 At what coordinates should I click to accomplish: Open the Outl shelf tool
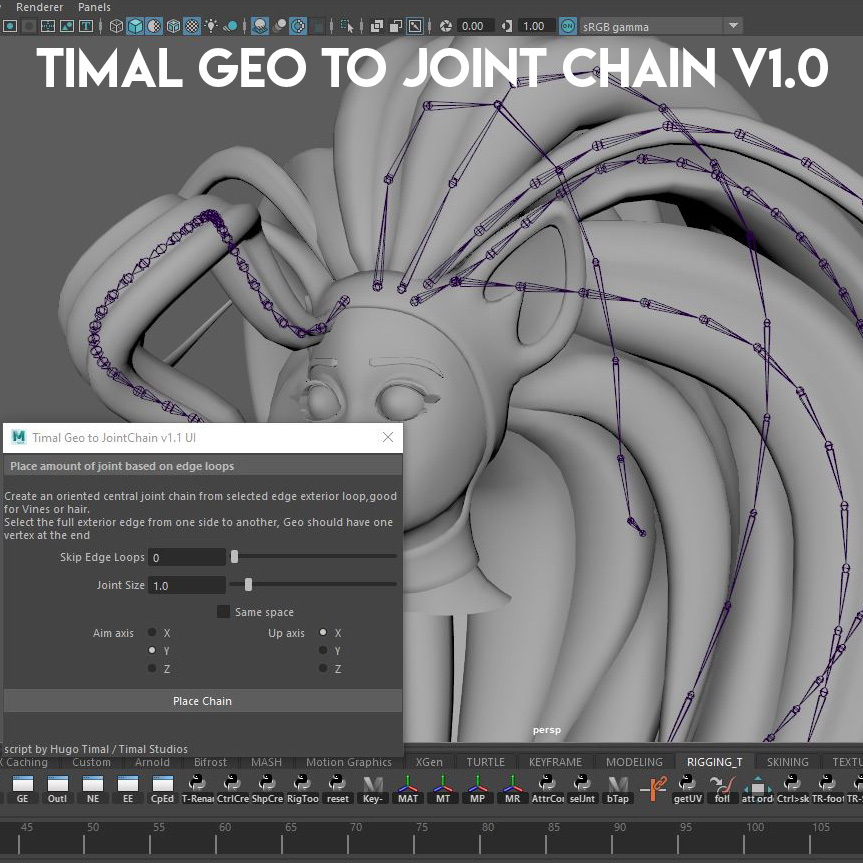[57, 789]
